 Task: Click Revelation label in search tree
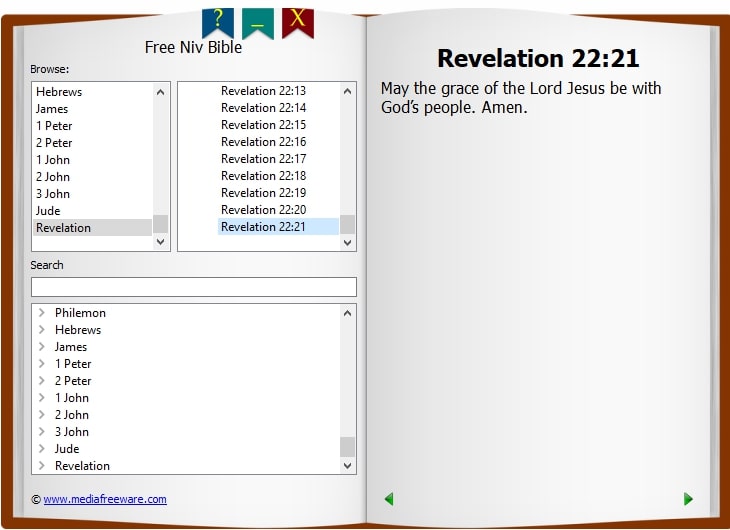coord(82,466)
